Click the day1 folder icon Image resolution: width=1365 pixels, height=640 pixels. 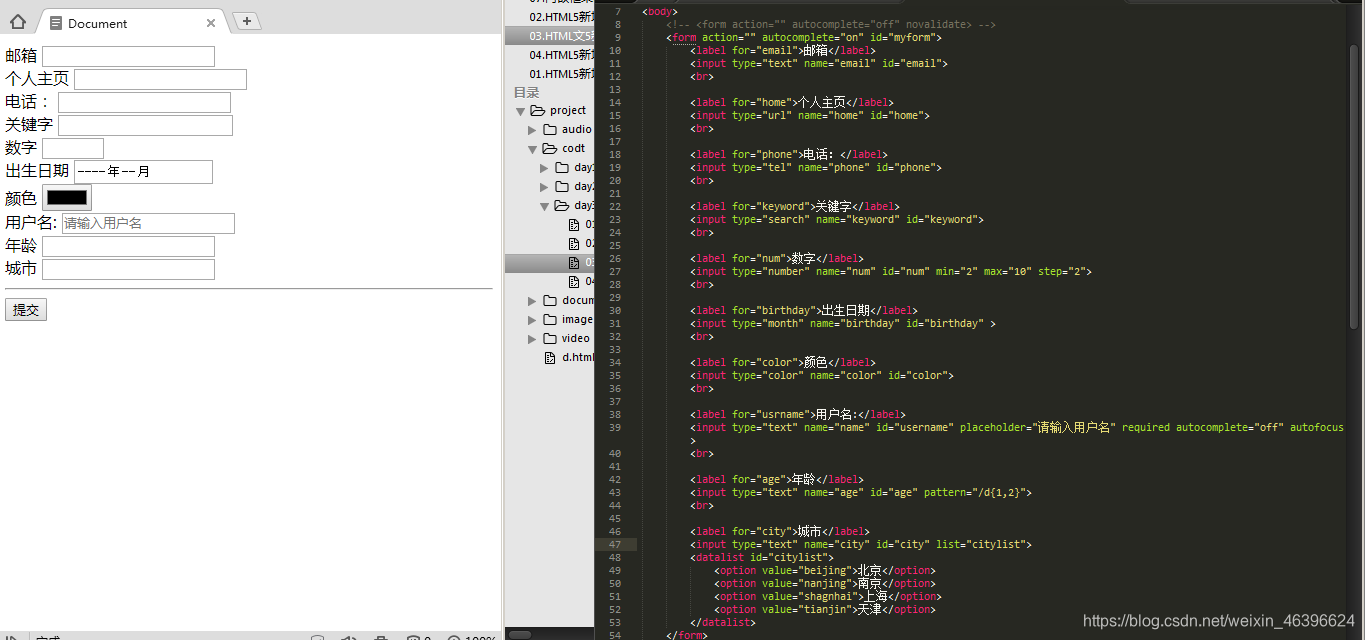[x=562, y=167]
